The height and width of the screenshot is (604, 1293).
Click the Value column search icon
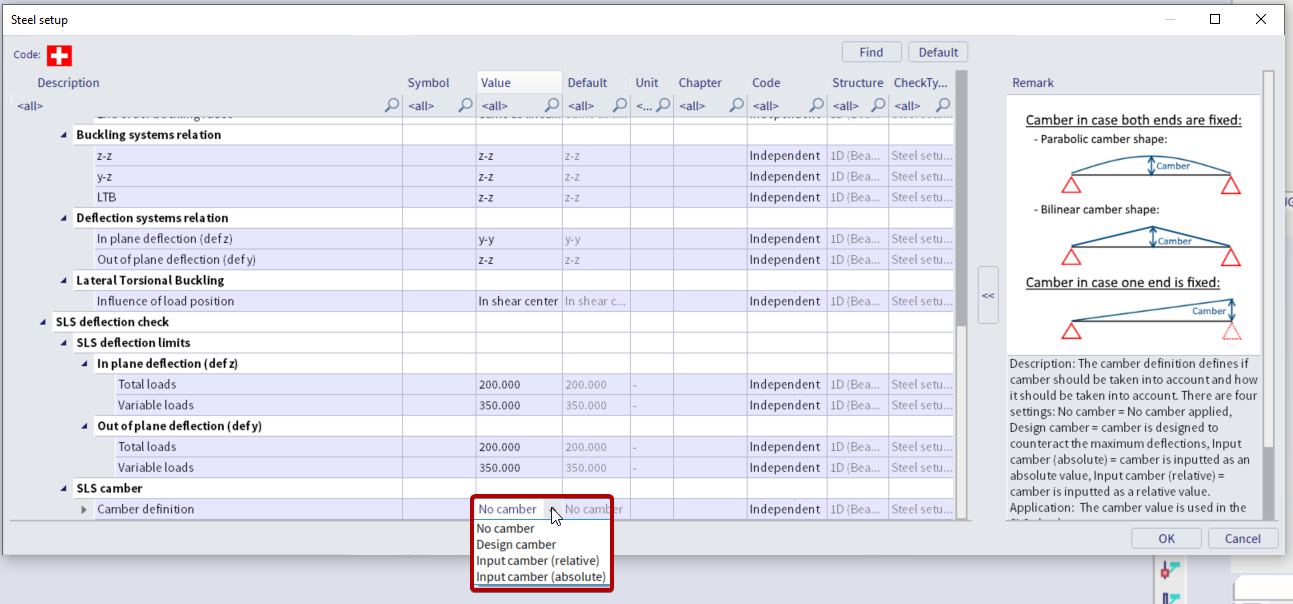(551, 105)
